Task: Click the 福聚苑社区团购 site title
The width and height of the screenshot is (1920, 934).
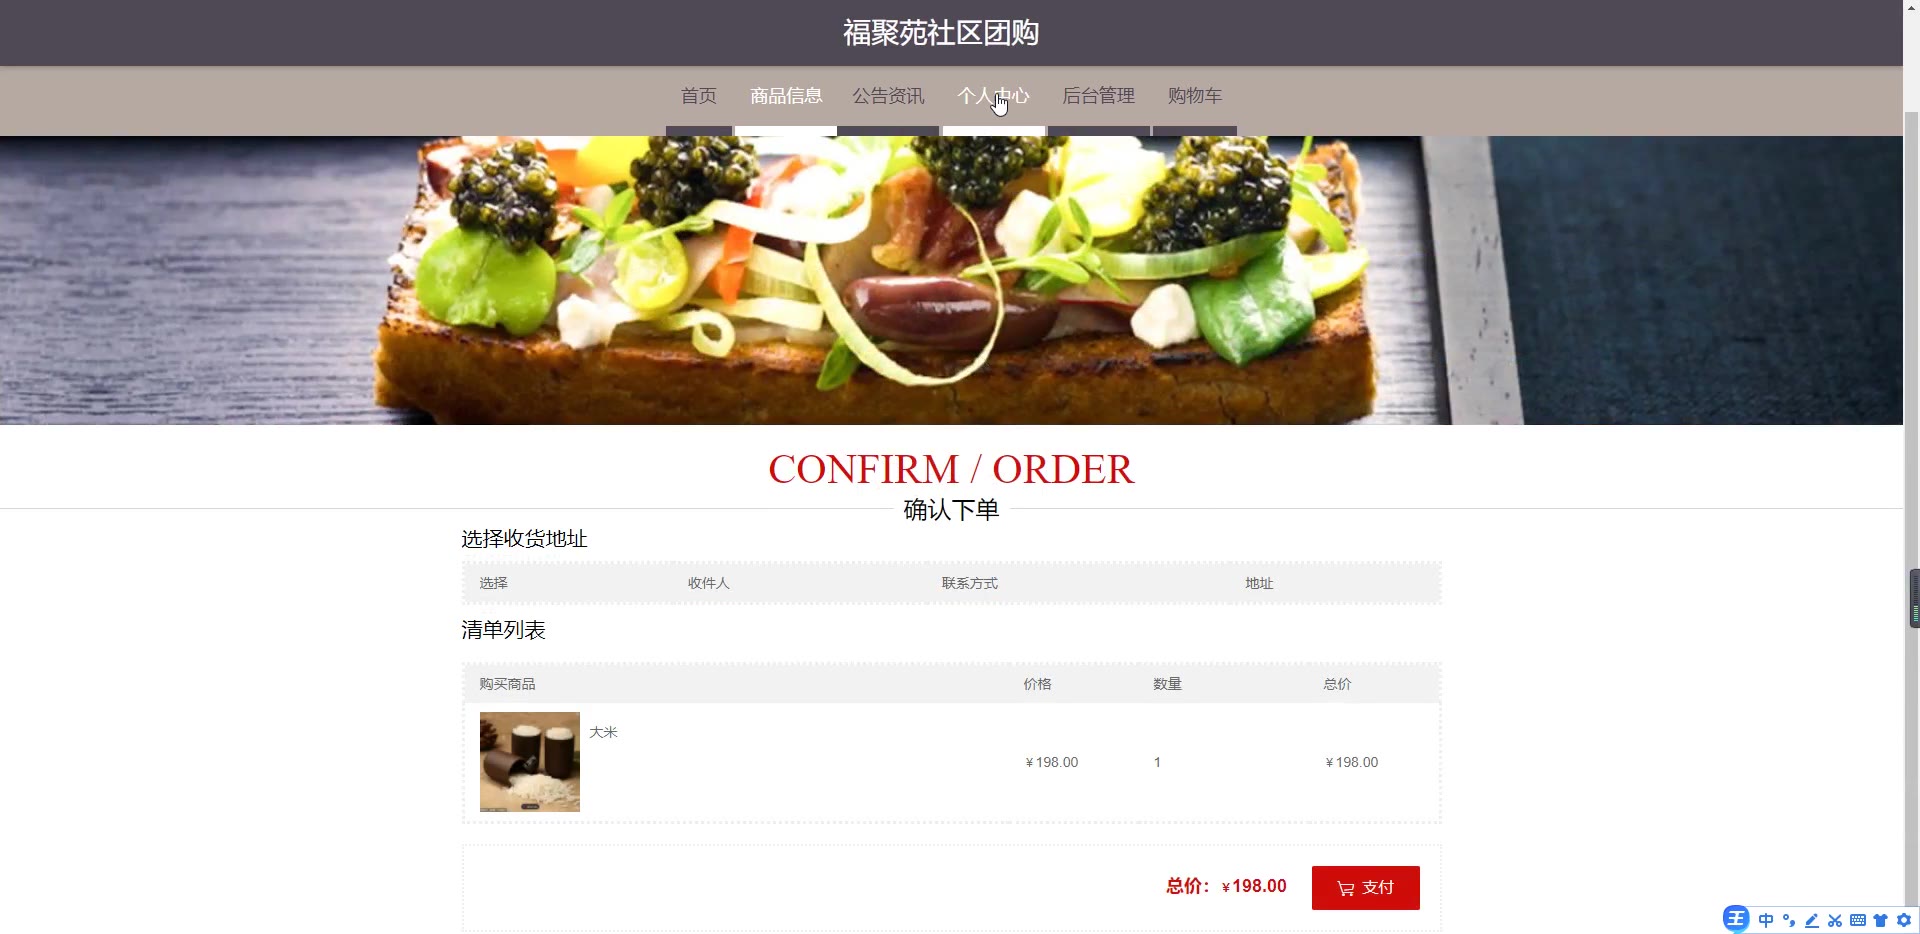Action: 941,33
